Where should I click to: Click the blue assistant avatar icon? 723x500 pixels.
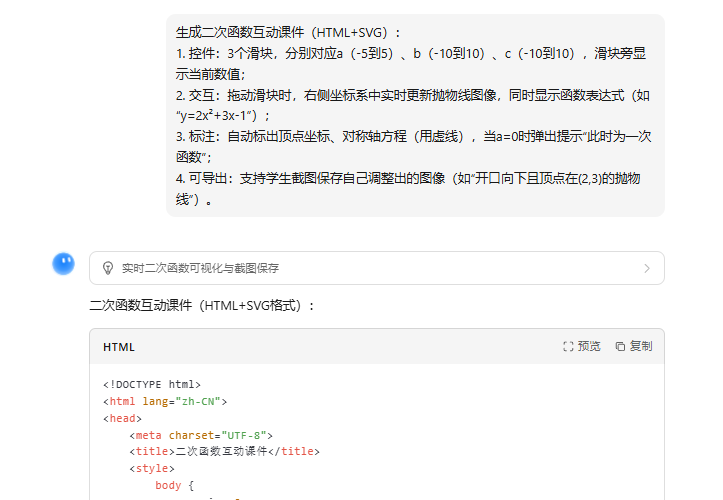point(63,264)
